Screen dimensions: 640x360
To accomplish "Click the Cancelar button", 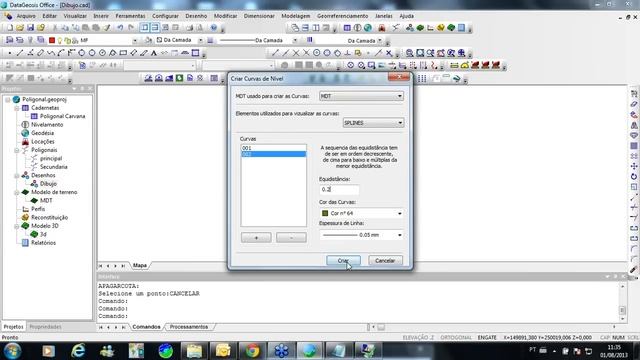I will (385, 260).
